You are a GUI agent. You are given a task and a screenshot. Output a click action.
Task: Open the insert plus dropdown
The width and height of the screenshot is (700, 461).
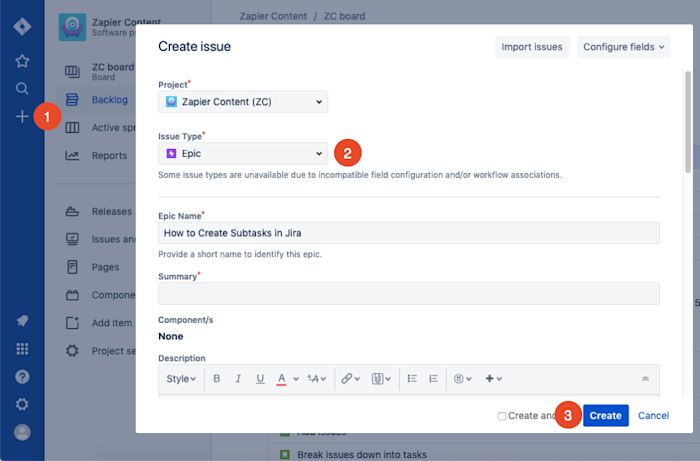click(493, 378)
